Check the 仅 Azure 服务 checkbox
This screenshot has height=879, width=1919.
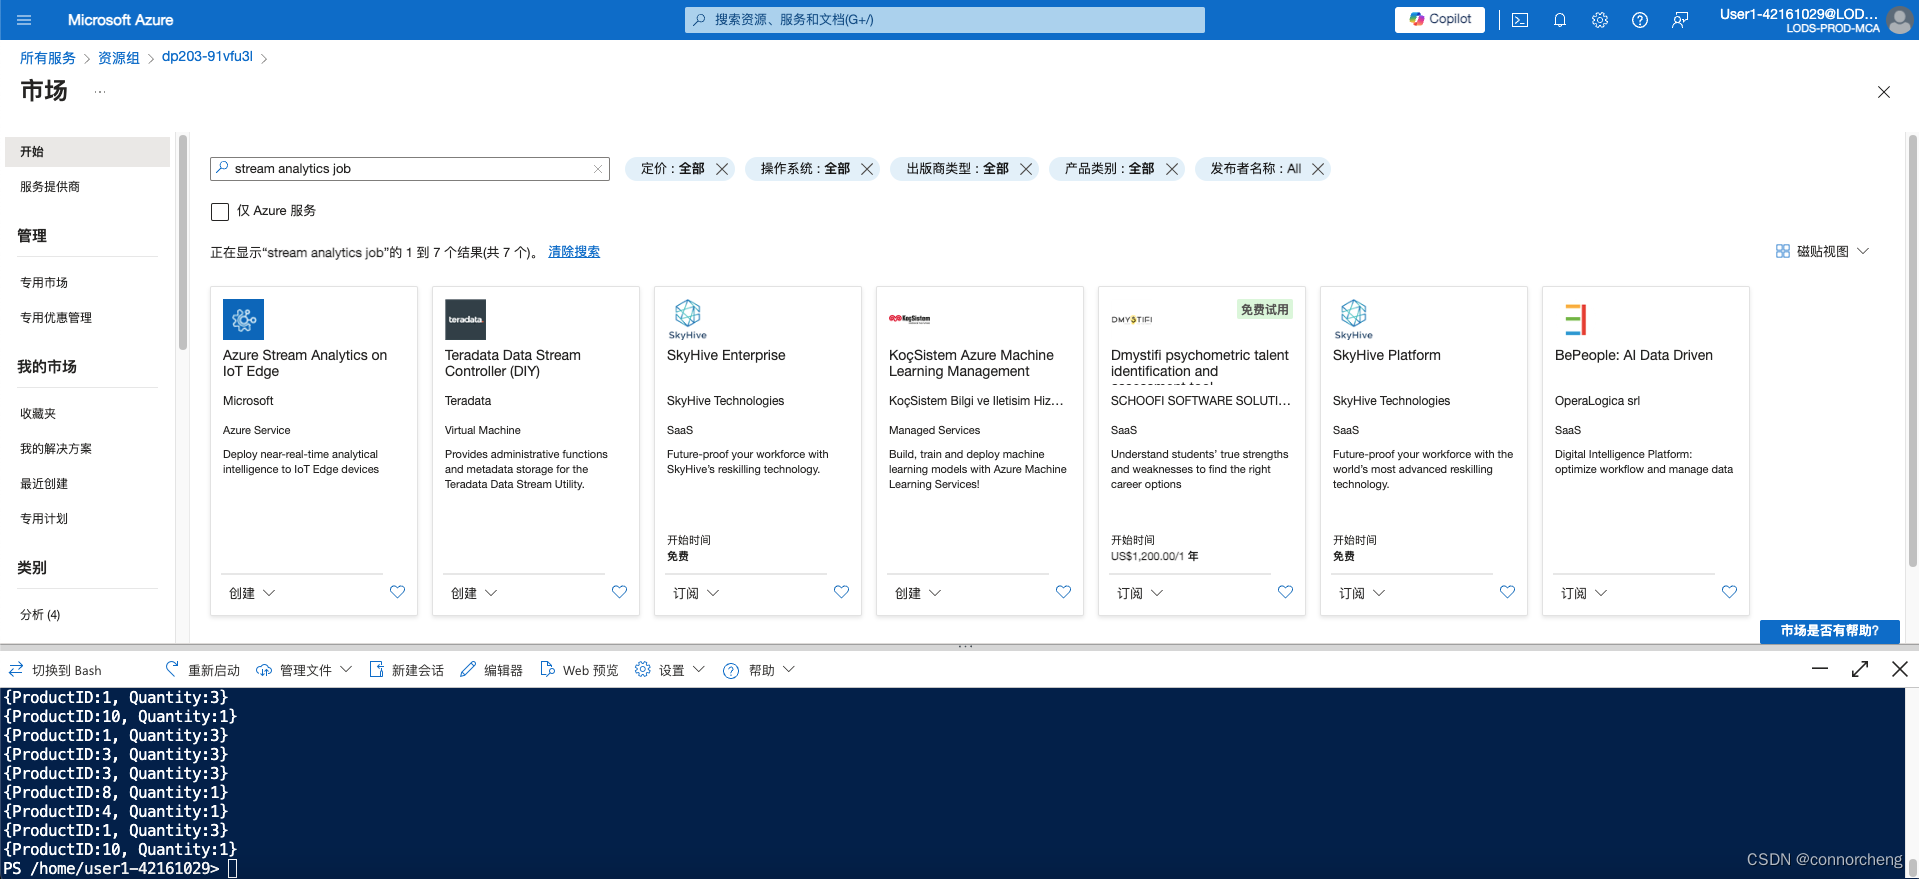(x=220, y=211)
